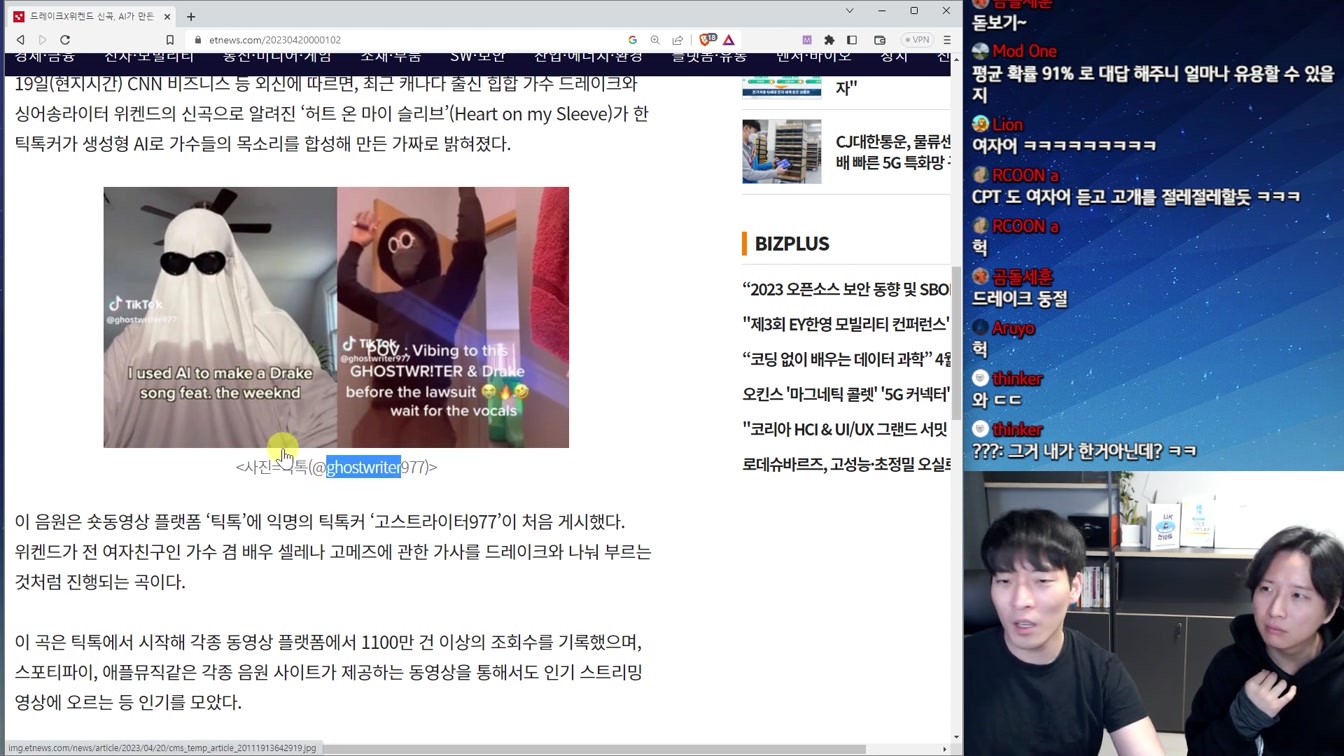The image size is (1344, 756).
Task: Click the highlighted ghostwriter caption text
Action: pyautogui.click(x=363, y=467)
